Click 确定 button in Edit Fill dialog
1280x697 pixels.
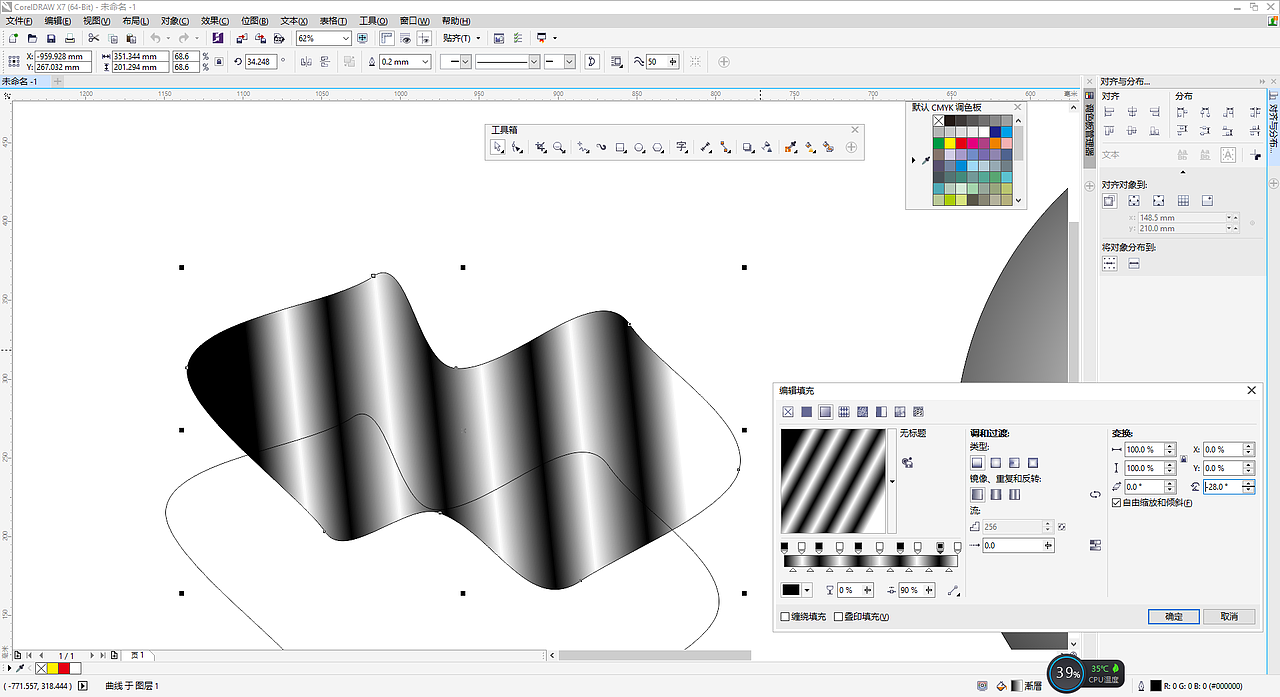click(1174, 616)
